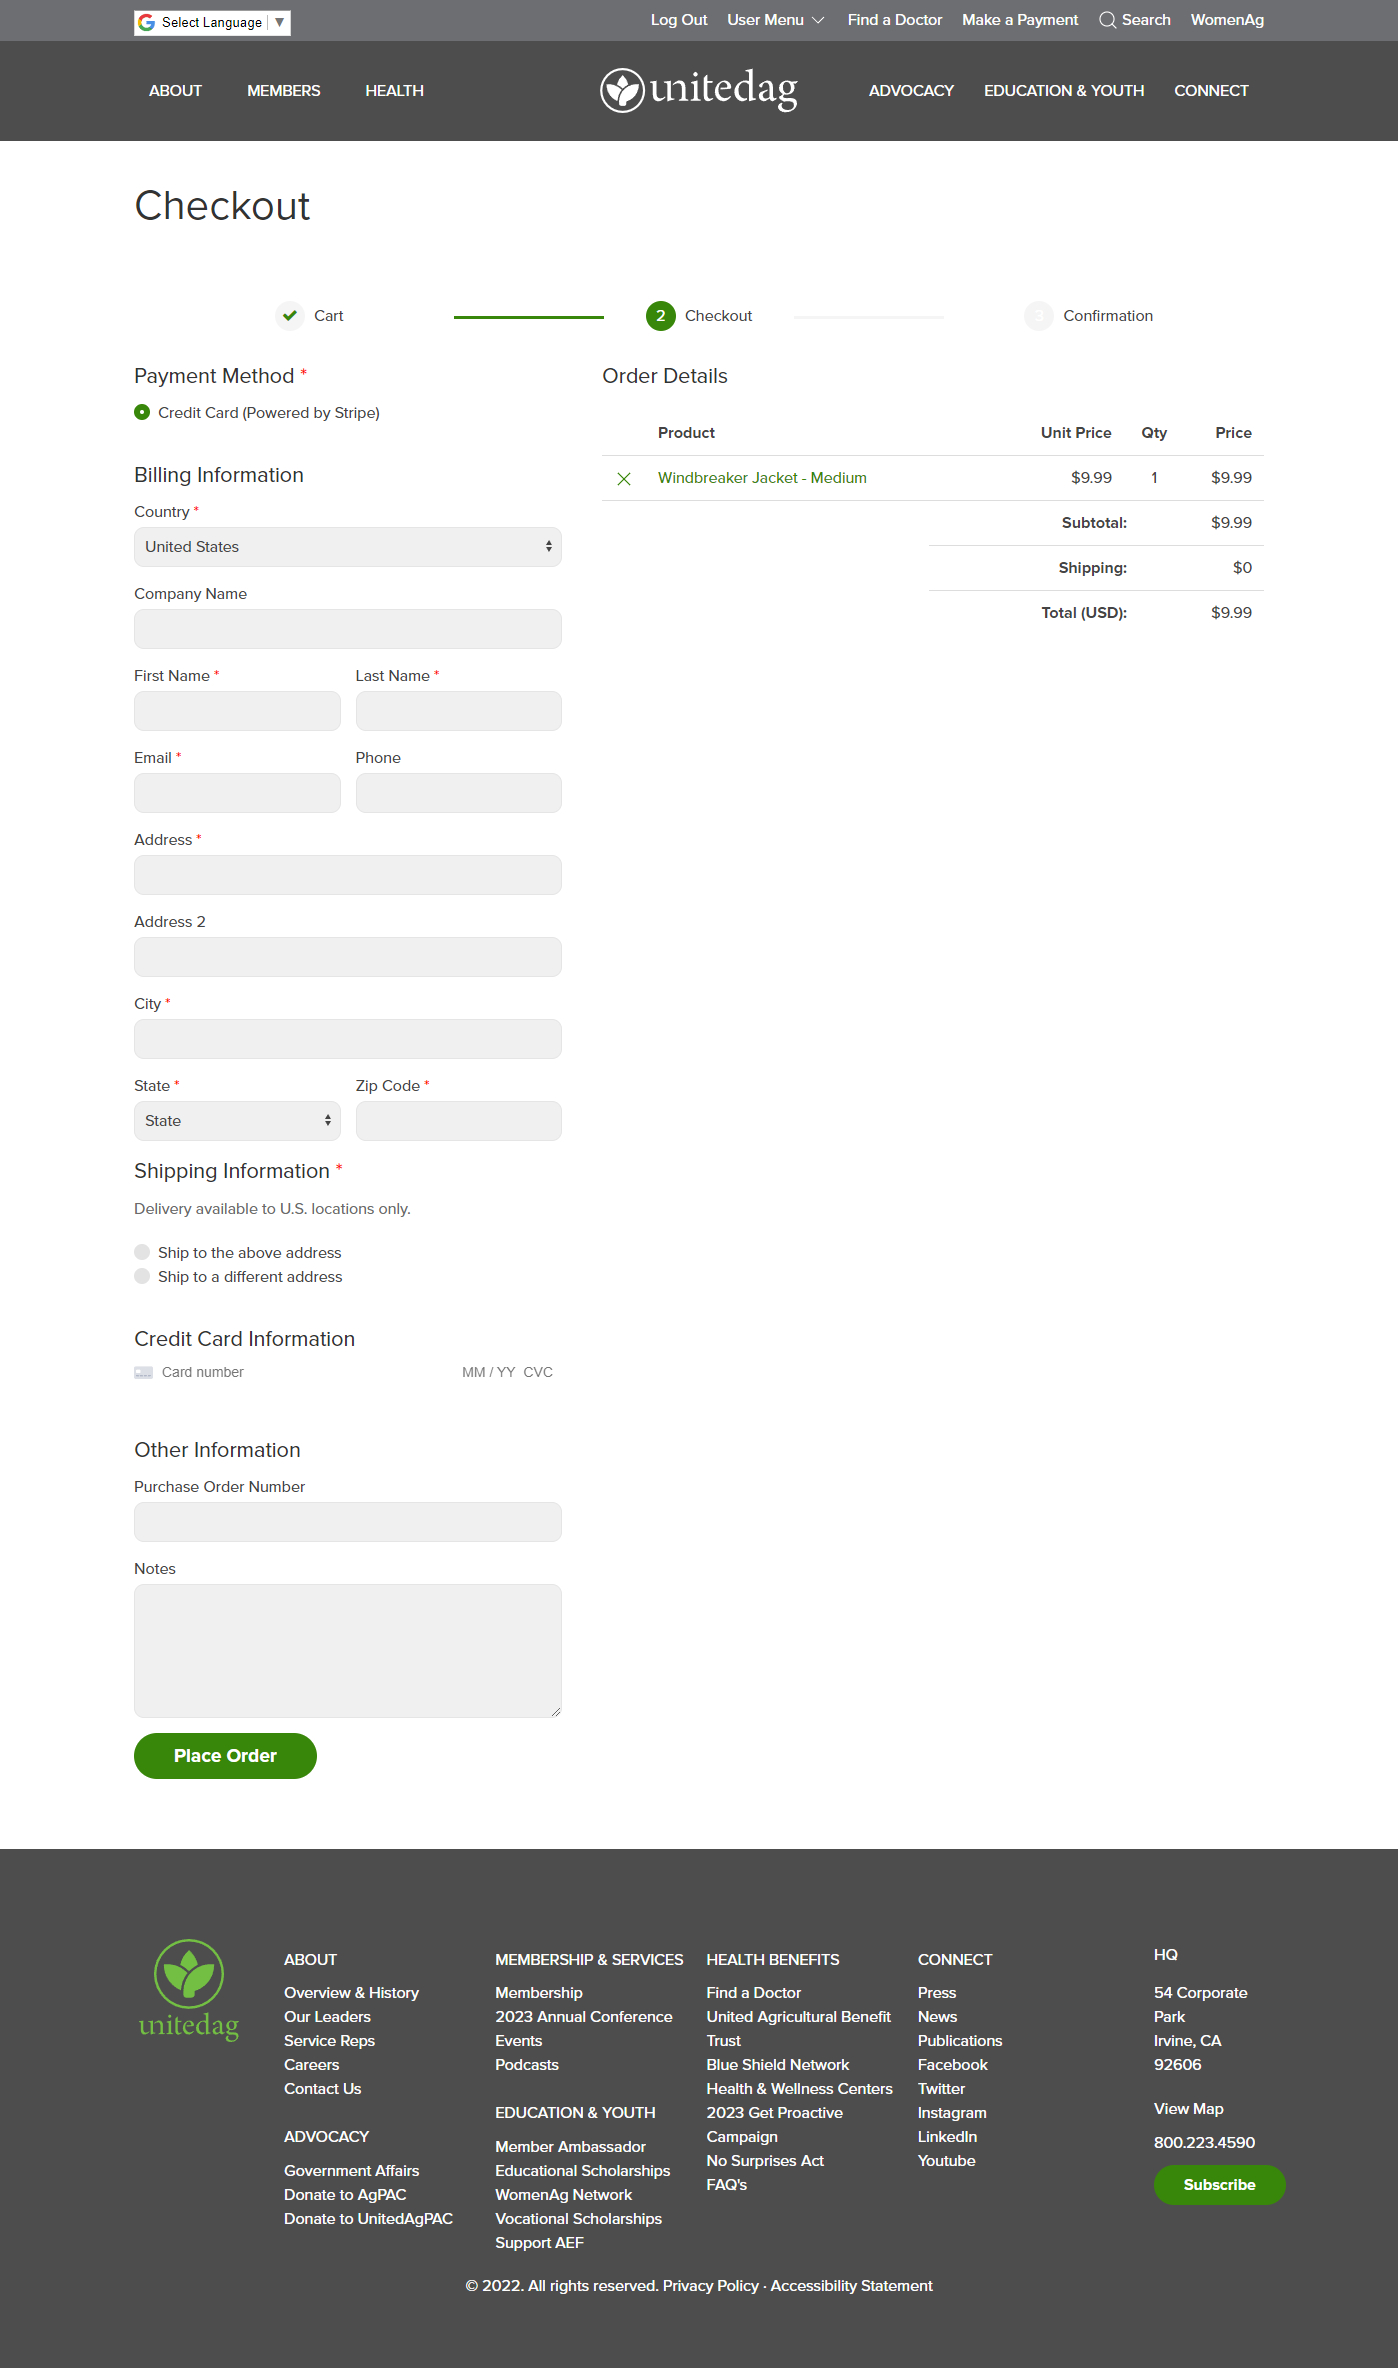Remove Windbreaker Jacket with the X icon
The image size is (1398, 2368).
(624, 479)
